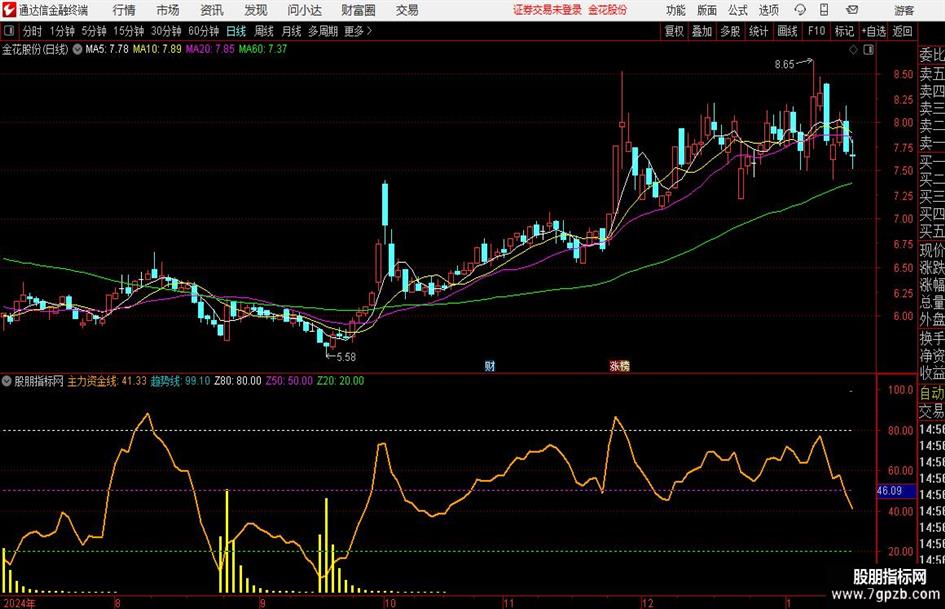This screenshot has width=945, height=609.
Task: Expand the 更多 period options
Action: click(359, 31)
